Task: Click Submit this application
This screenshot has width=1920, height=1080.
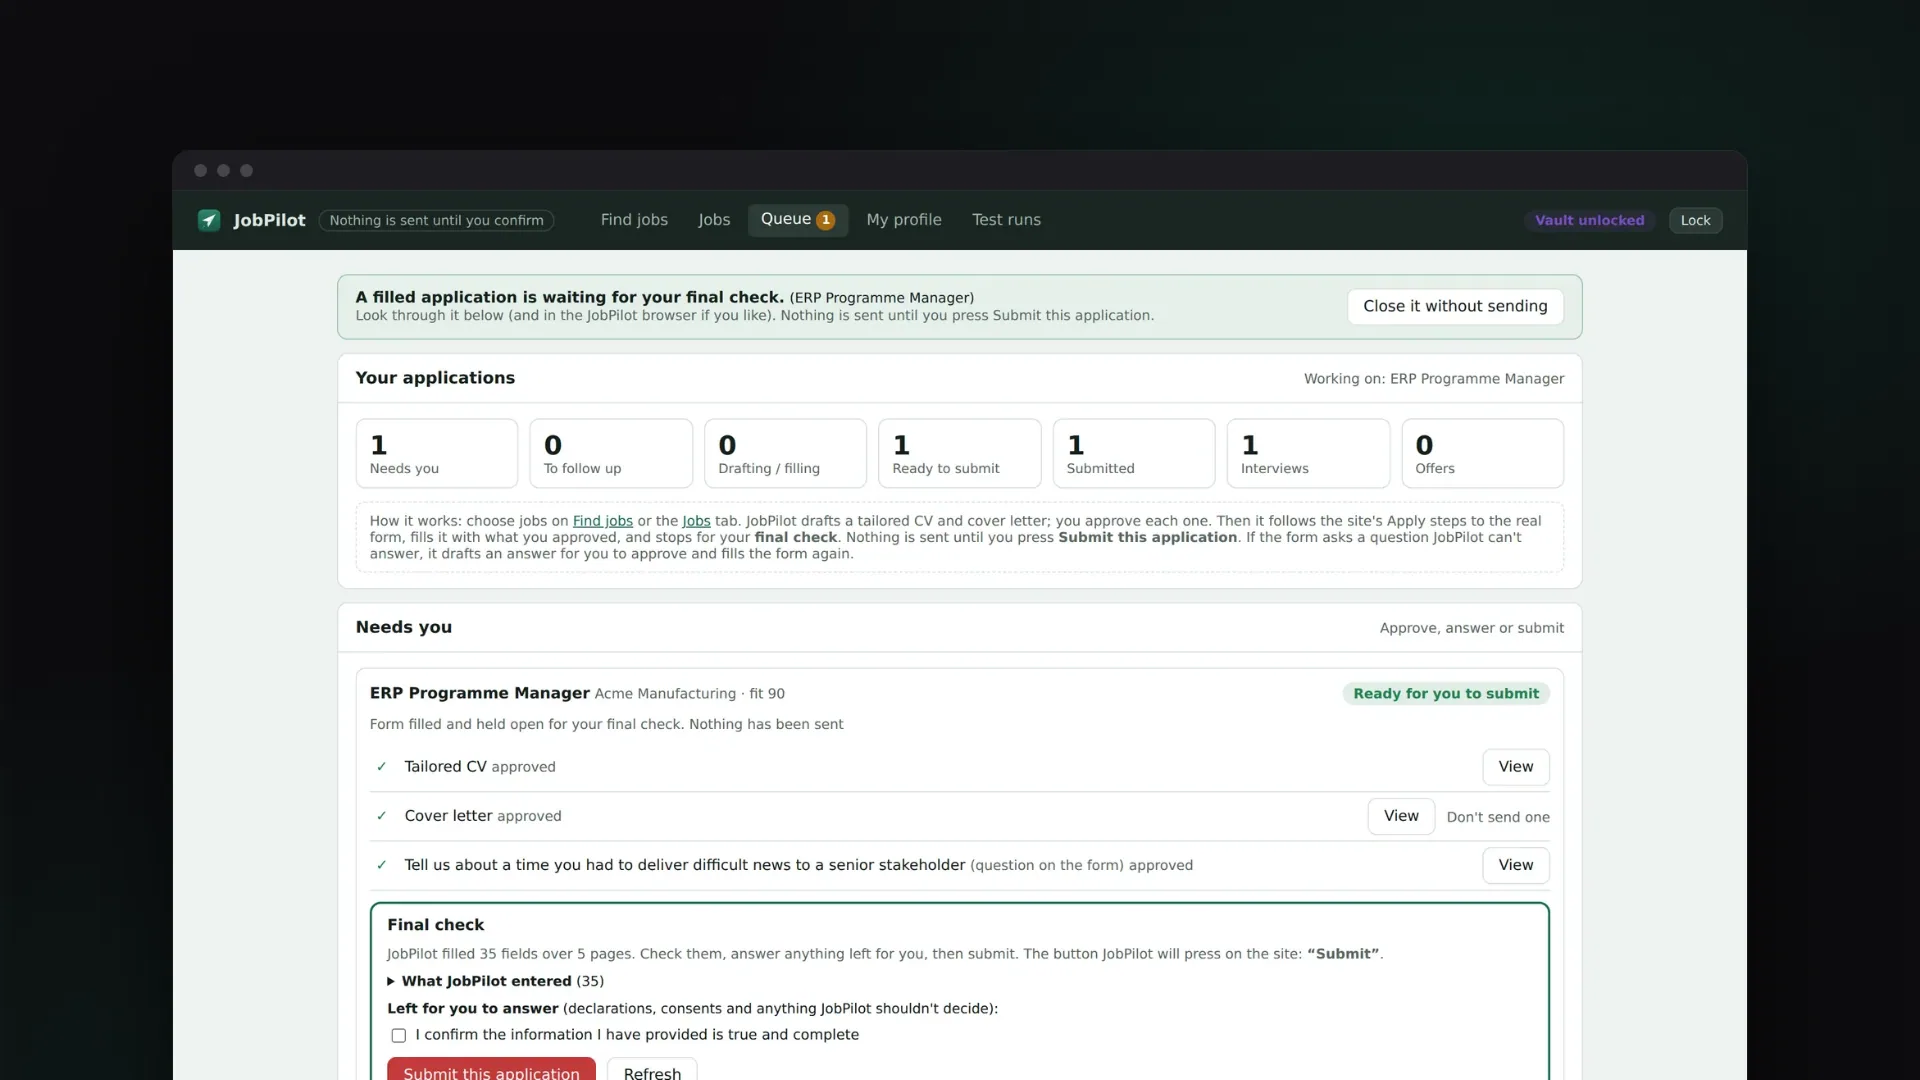Action: click(x=491, y=1070)
